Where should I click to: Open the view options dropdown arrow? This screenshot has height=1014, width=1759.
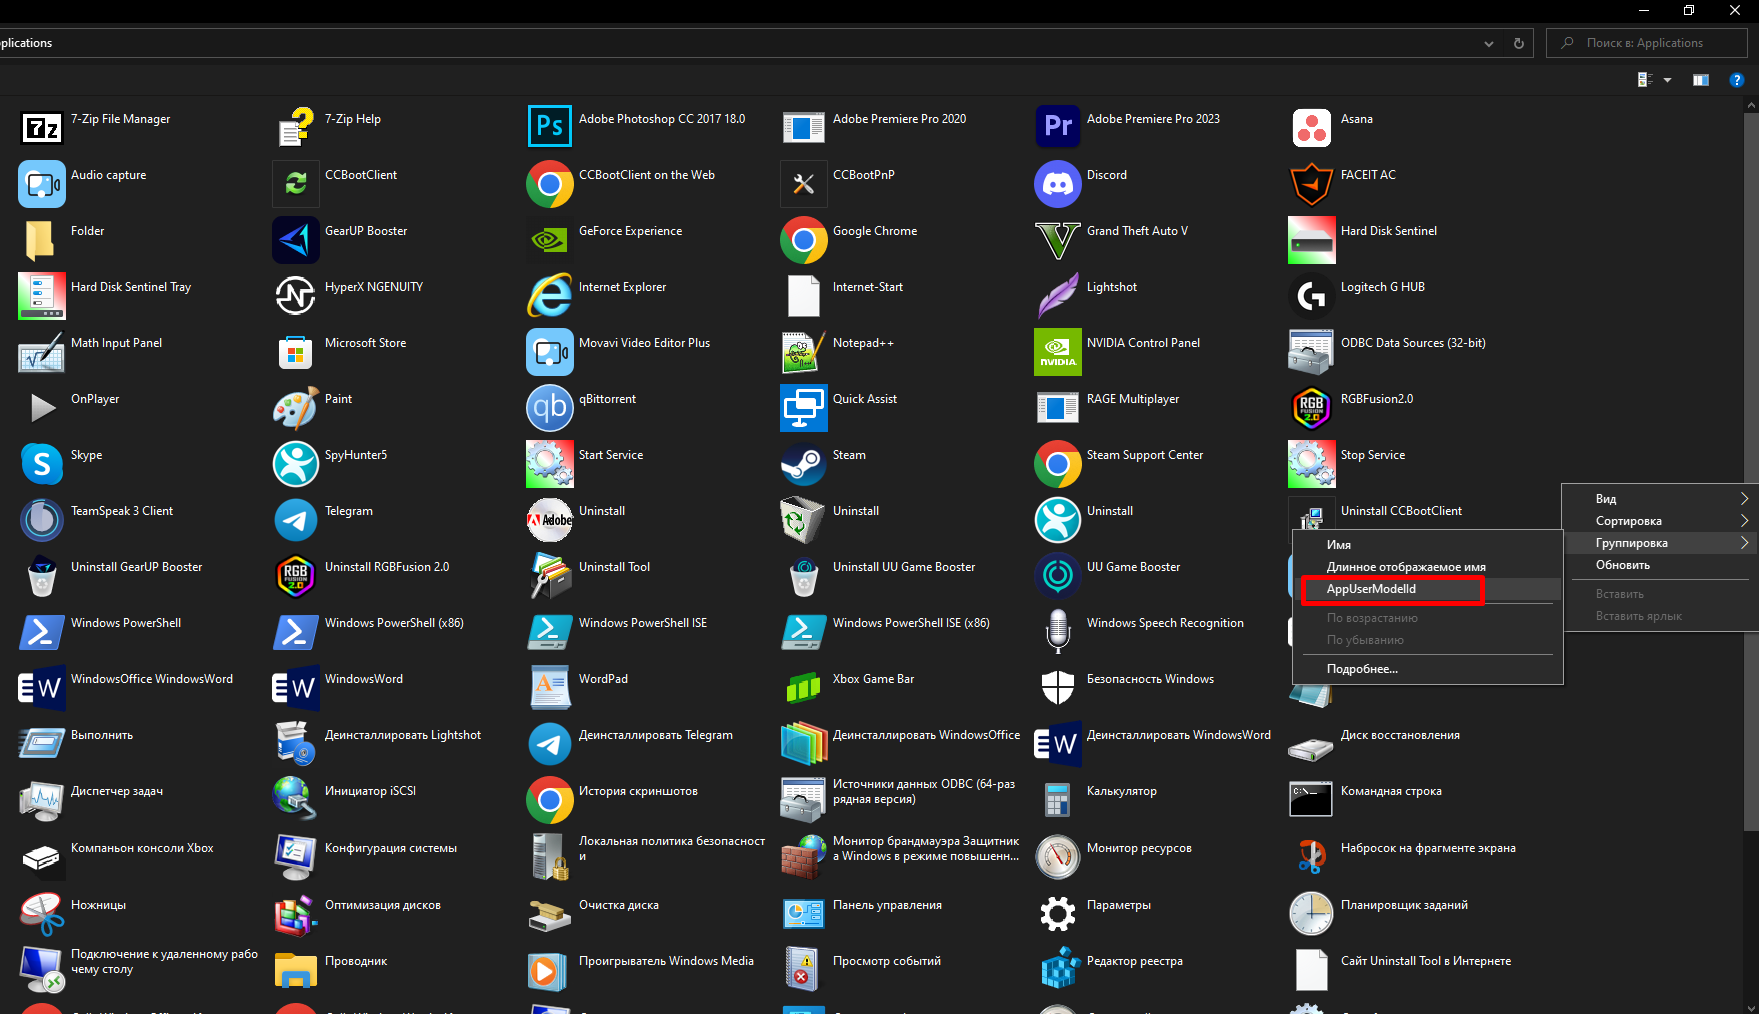pos(1667,80)
